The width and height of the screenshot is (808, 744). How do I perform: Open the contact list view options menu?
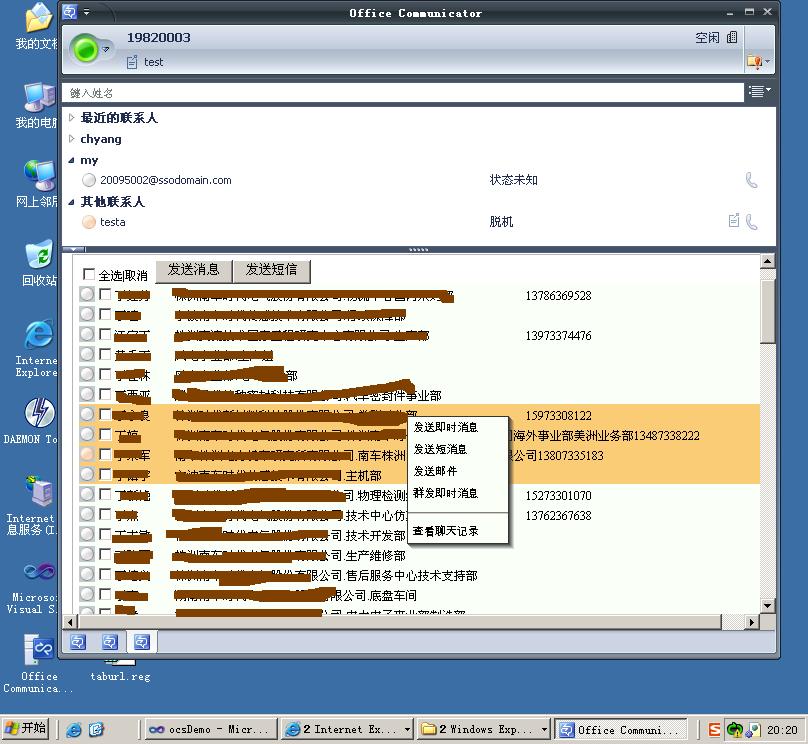coord(760,91)
